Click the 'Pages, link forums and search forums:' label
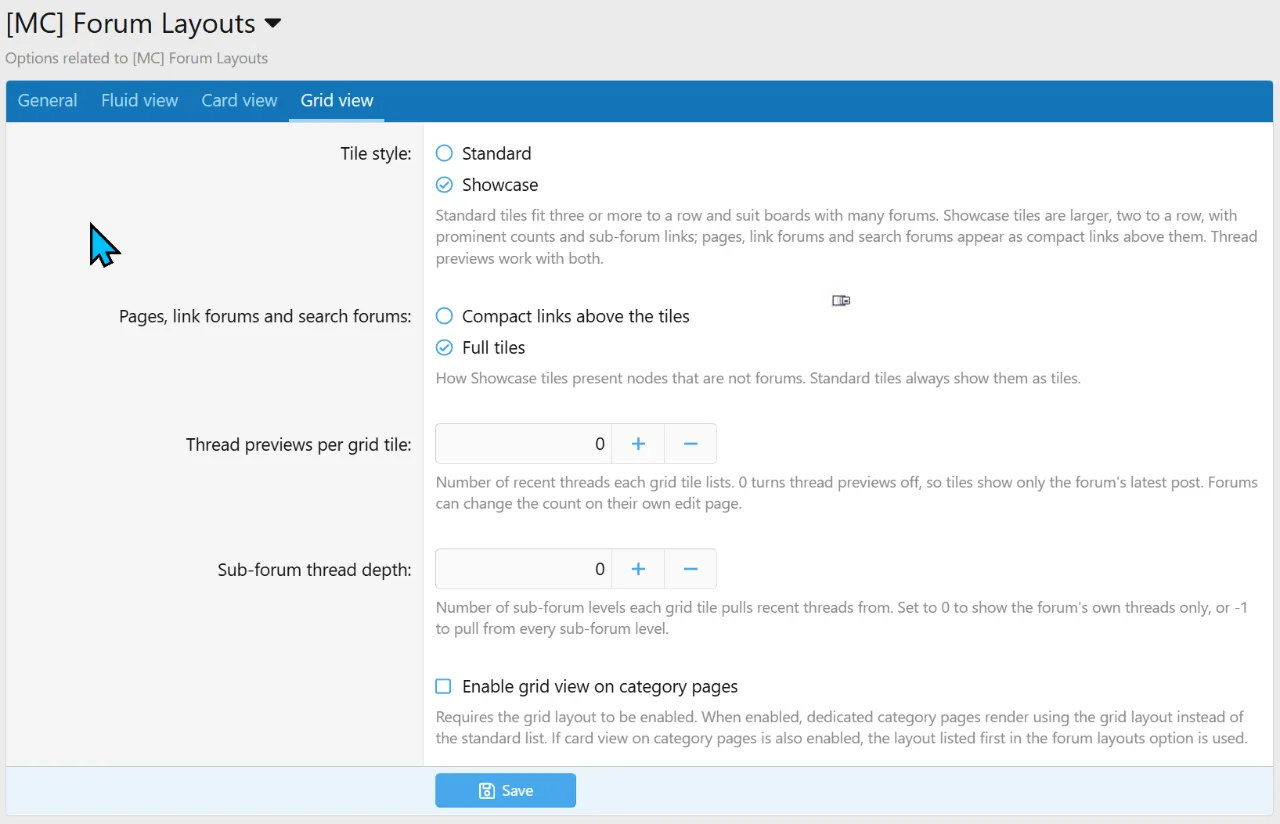Image resolution: width=1280 pixels, height=824 pixels. 265,316
